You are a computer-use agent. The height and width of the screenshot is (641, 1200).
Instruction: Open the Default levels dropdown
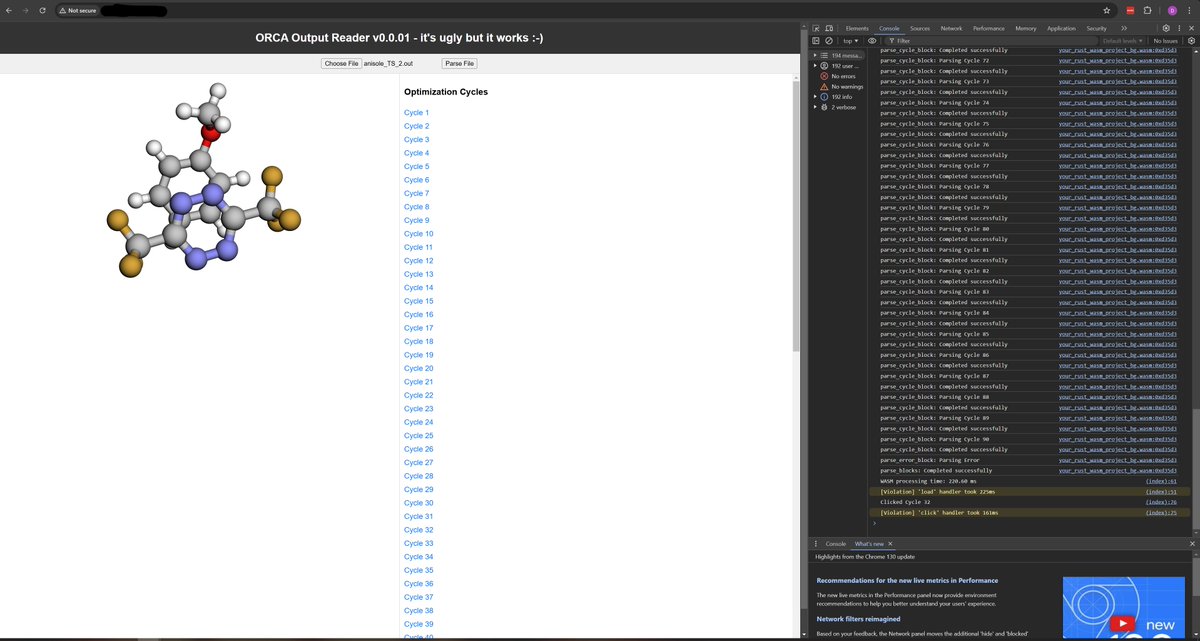coord(1123,40)
